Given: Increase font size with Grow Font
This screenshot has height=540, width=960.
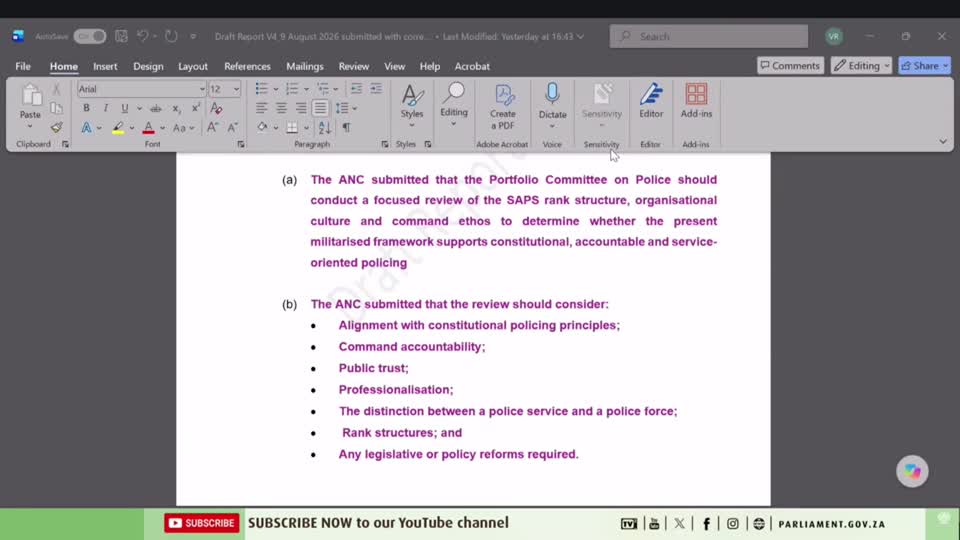Looking at the screenshot, I should coord(212,127).
